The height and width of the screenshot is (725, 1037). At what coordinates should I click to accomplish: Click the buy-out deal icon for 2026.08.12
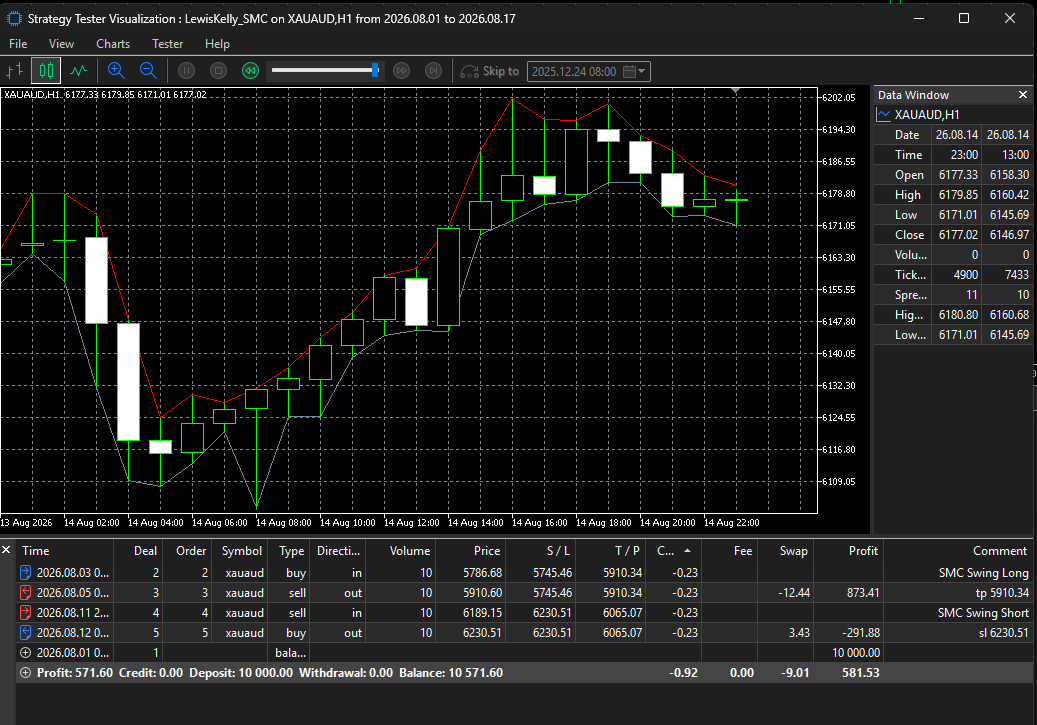point(26,632)
